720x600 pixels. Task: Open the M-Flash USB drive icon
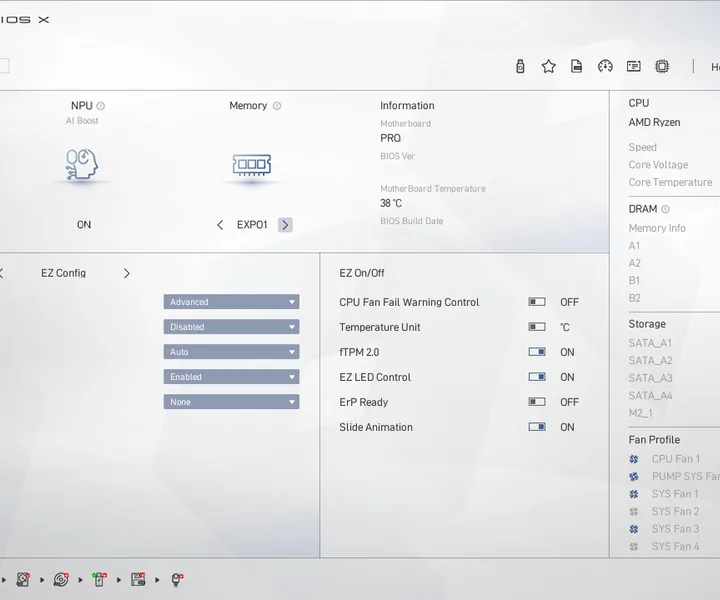click(520, 67)
